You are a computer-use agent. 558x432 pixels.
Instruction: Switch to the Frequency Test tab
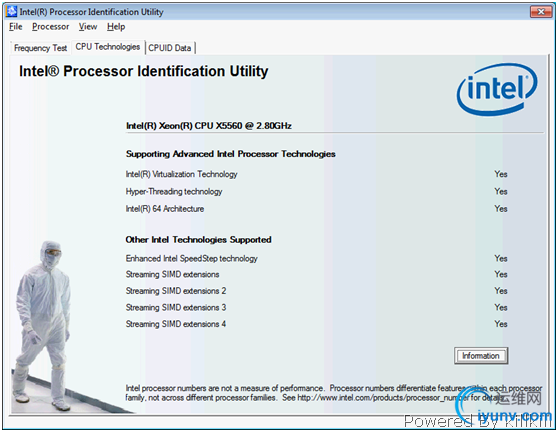click(x=41, y=48)
